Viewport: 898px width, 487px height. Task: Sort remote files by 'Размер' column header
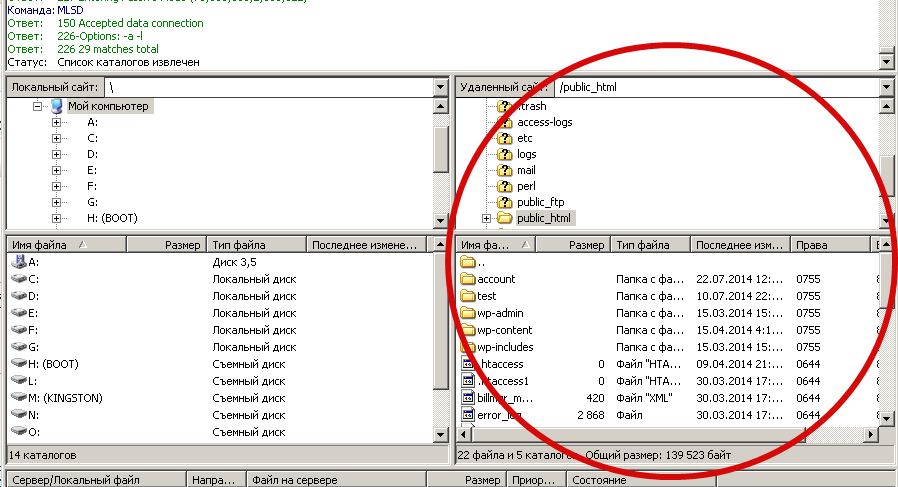(573, 245)
